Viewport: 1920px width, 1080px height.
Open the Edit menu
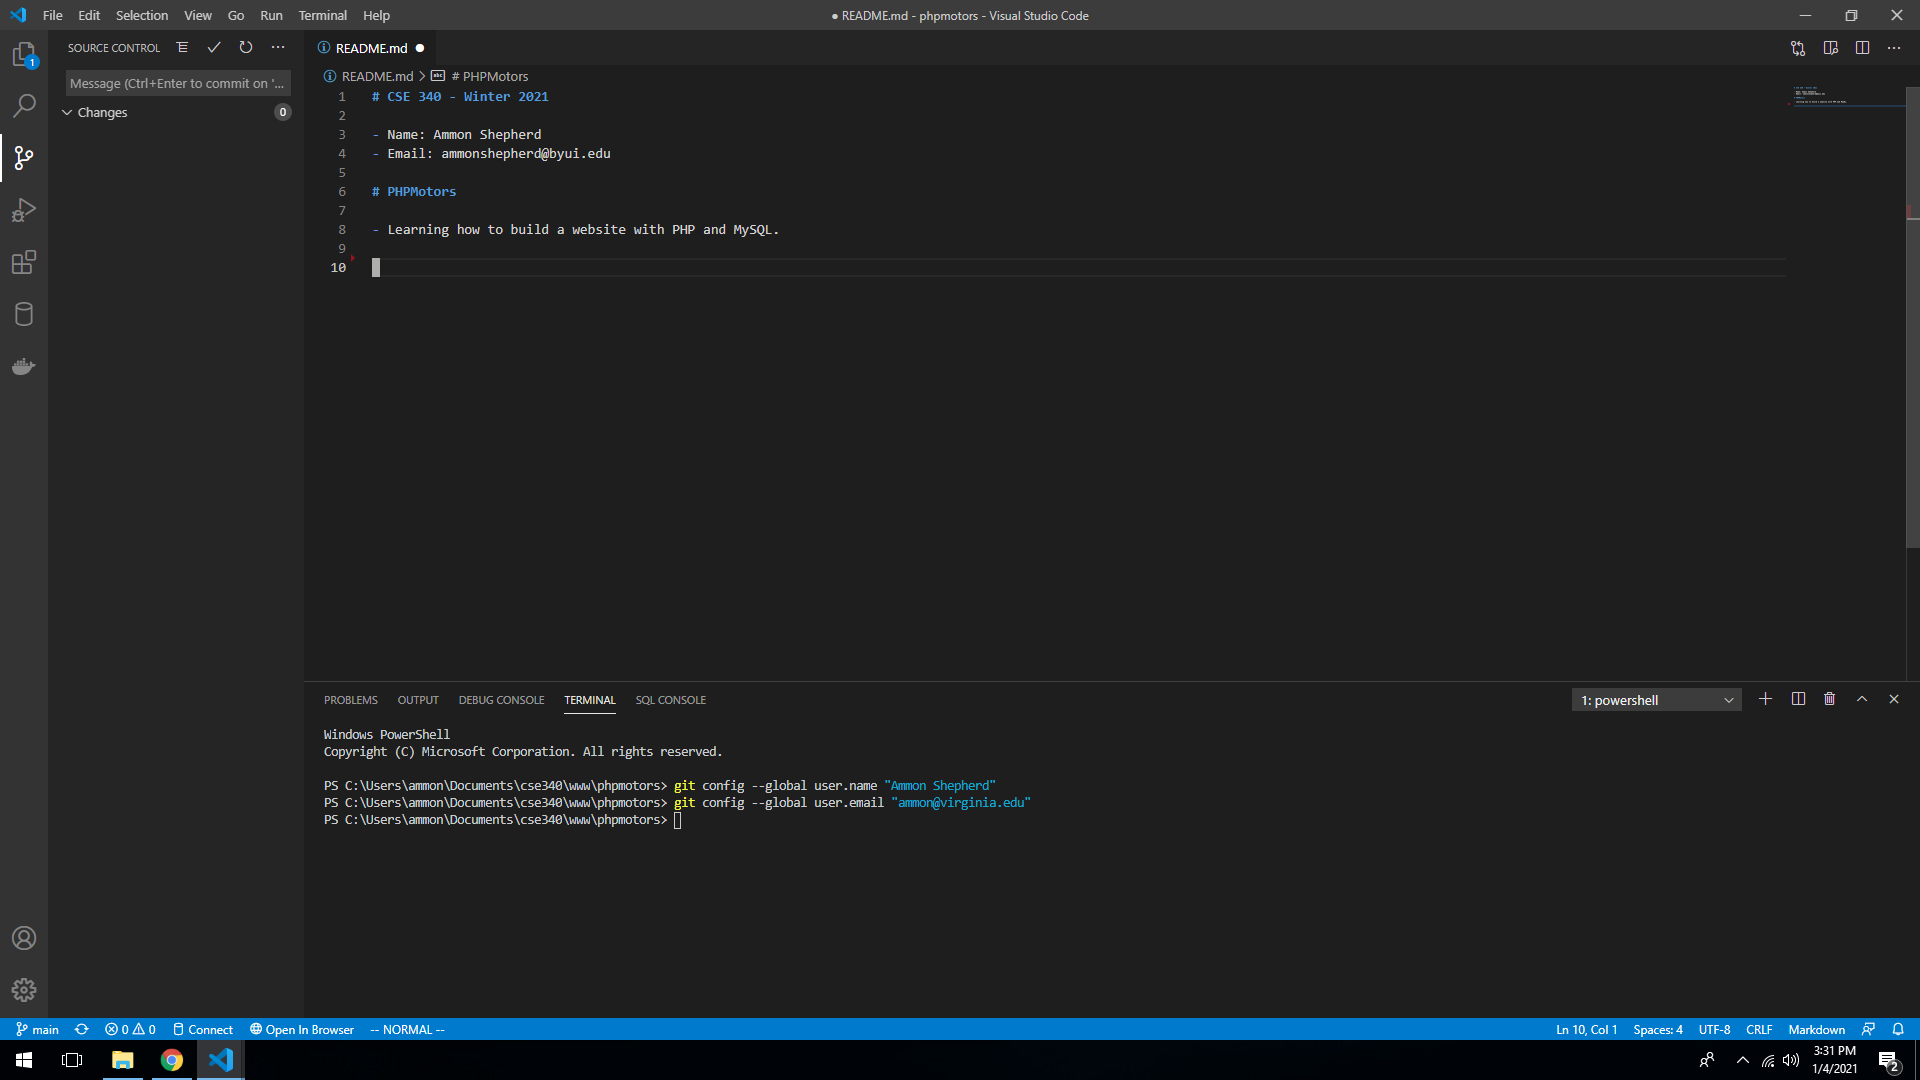pos(89,15)
